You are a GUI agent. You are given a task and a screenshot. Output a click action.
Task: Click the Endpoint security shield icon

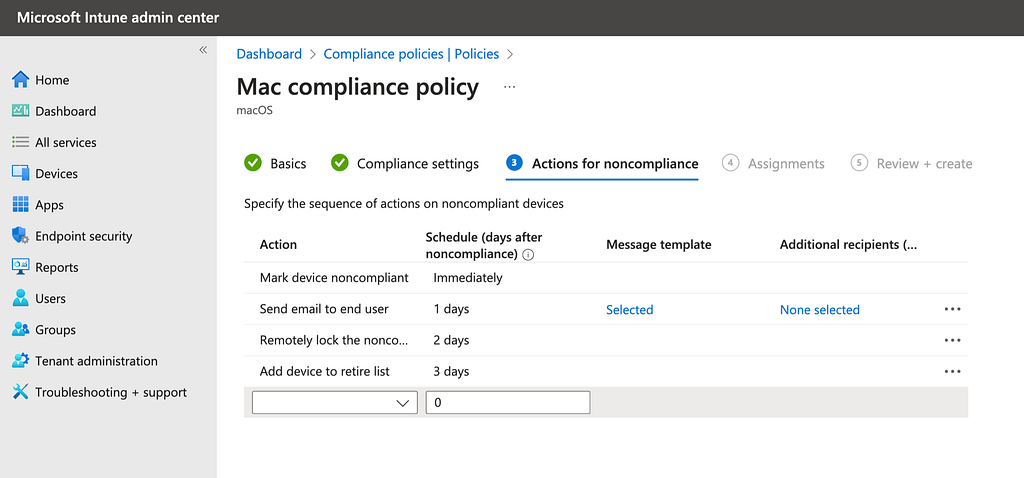point(21,236)
